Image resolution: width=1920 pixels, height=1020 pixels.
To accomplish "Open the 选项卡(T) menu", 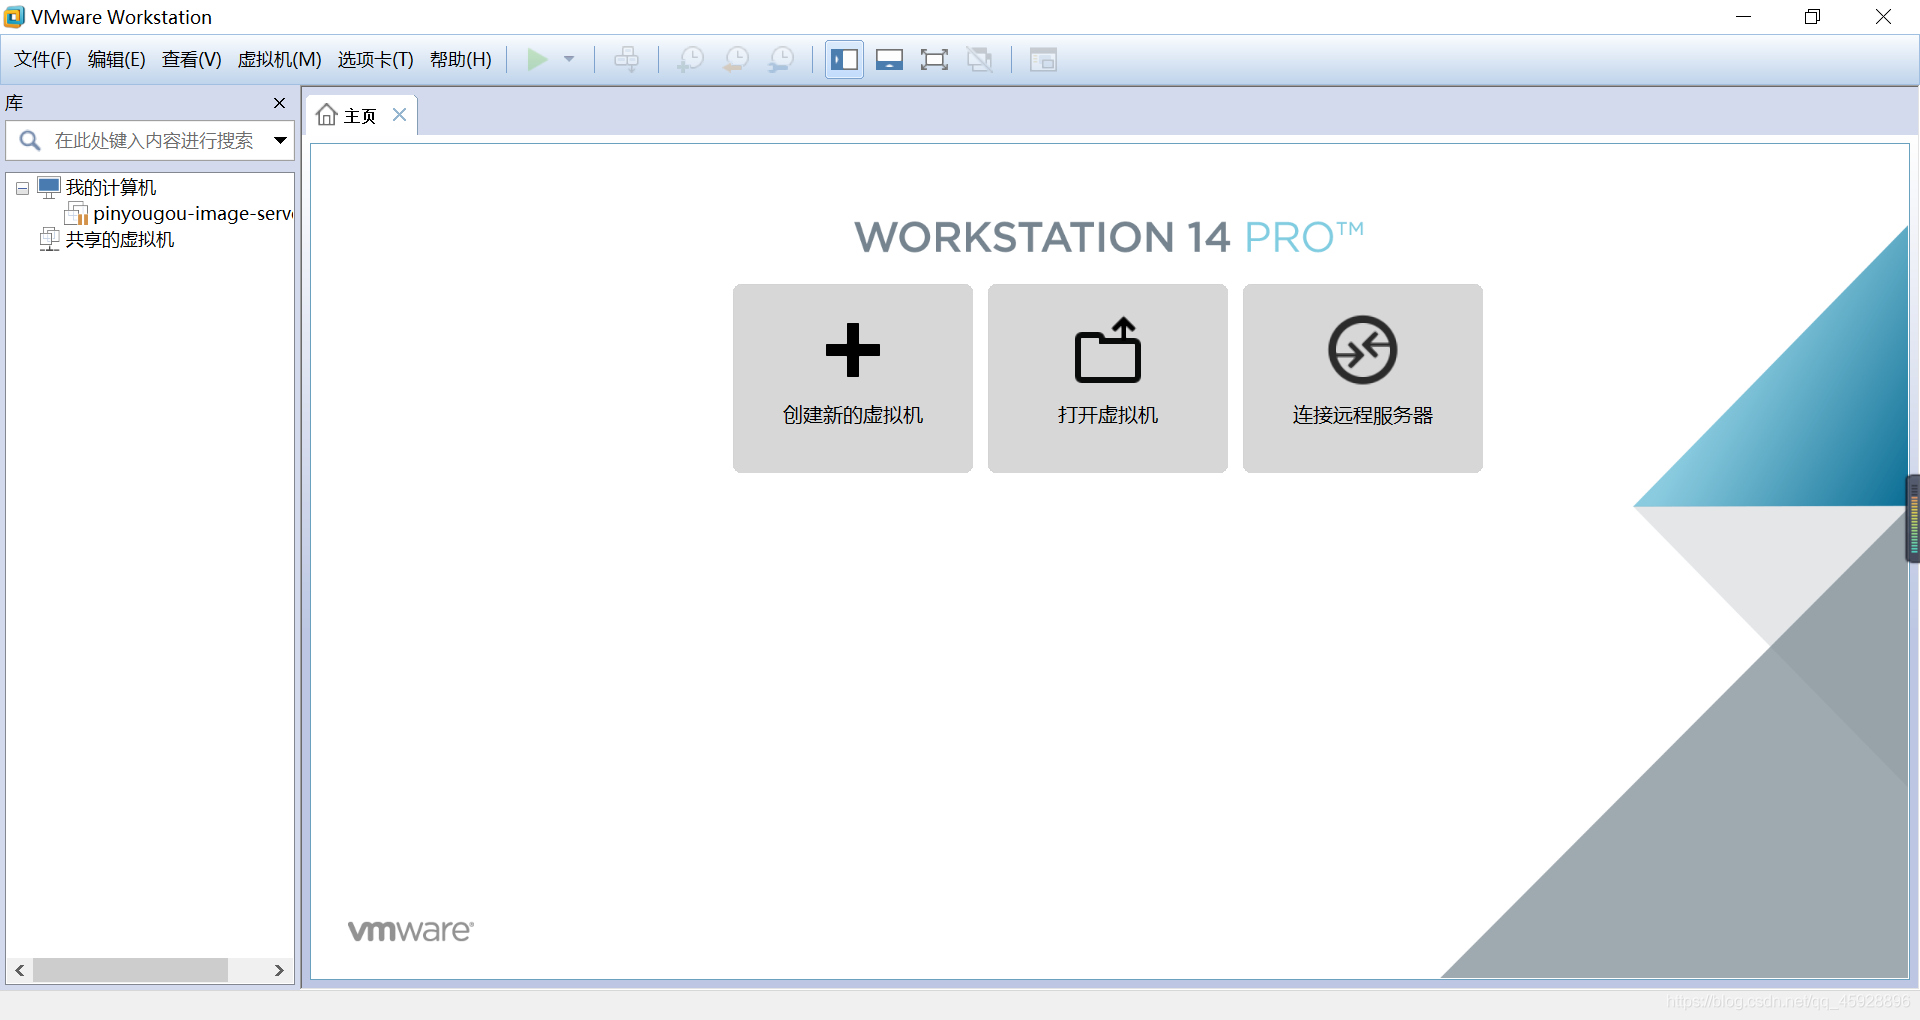I will (375, 60).
